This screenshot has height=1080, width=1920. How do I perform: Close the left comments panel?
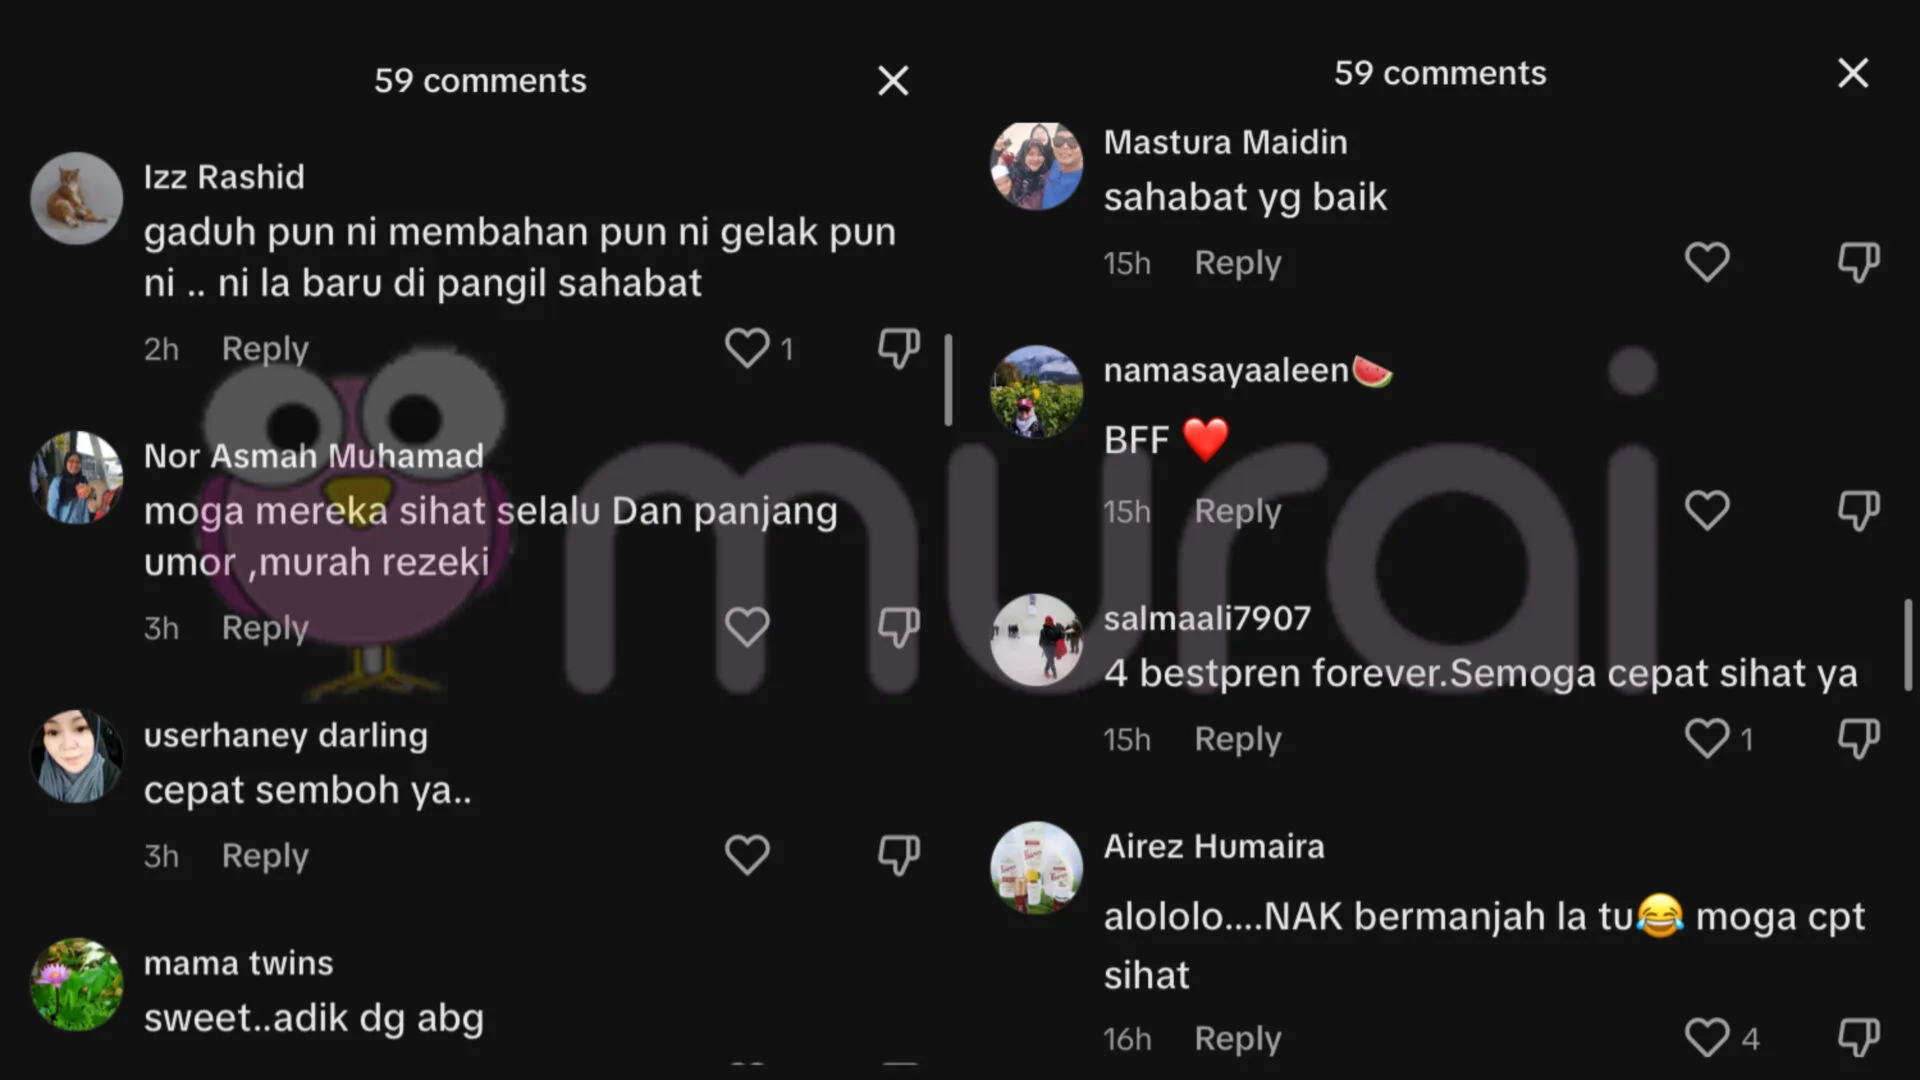(x=893, y=81)
